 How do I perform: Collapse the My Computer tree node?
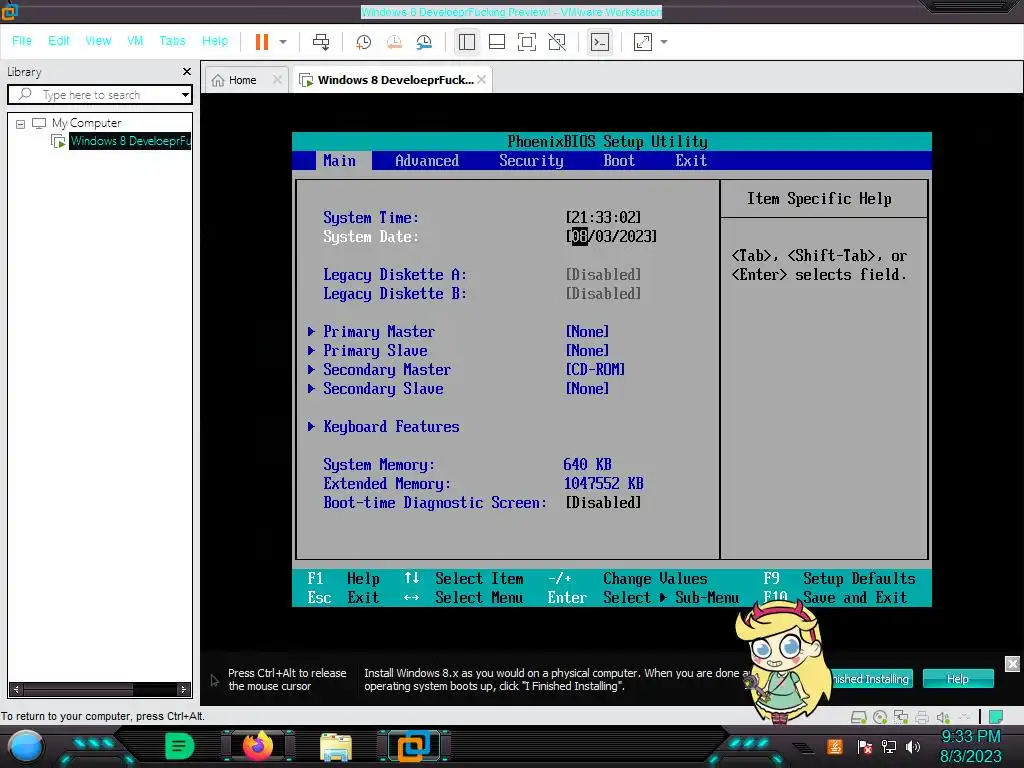click(20, 123)
